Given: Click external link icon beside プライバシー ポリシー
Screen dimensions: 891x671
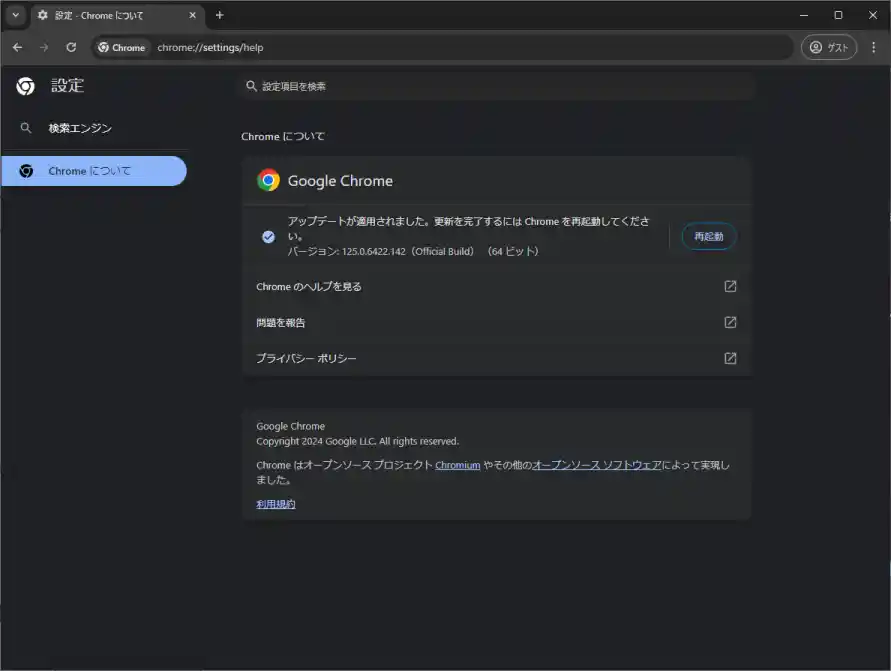Looking at the screenshot, I should coord(730,358).
